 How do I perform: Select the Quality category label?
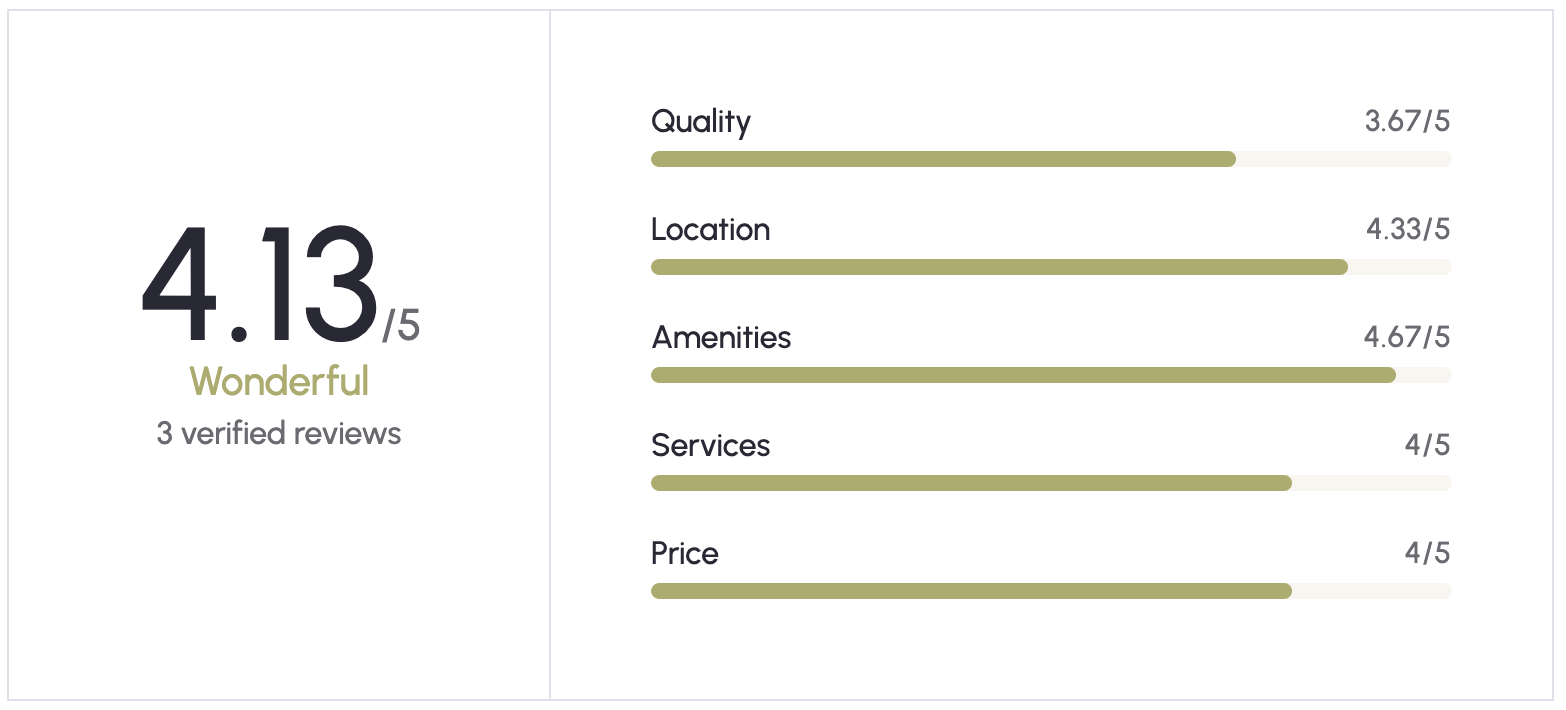[701, 122]
